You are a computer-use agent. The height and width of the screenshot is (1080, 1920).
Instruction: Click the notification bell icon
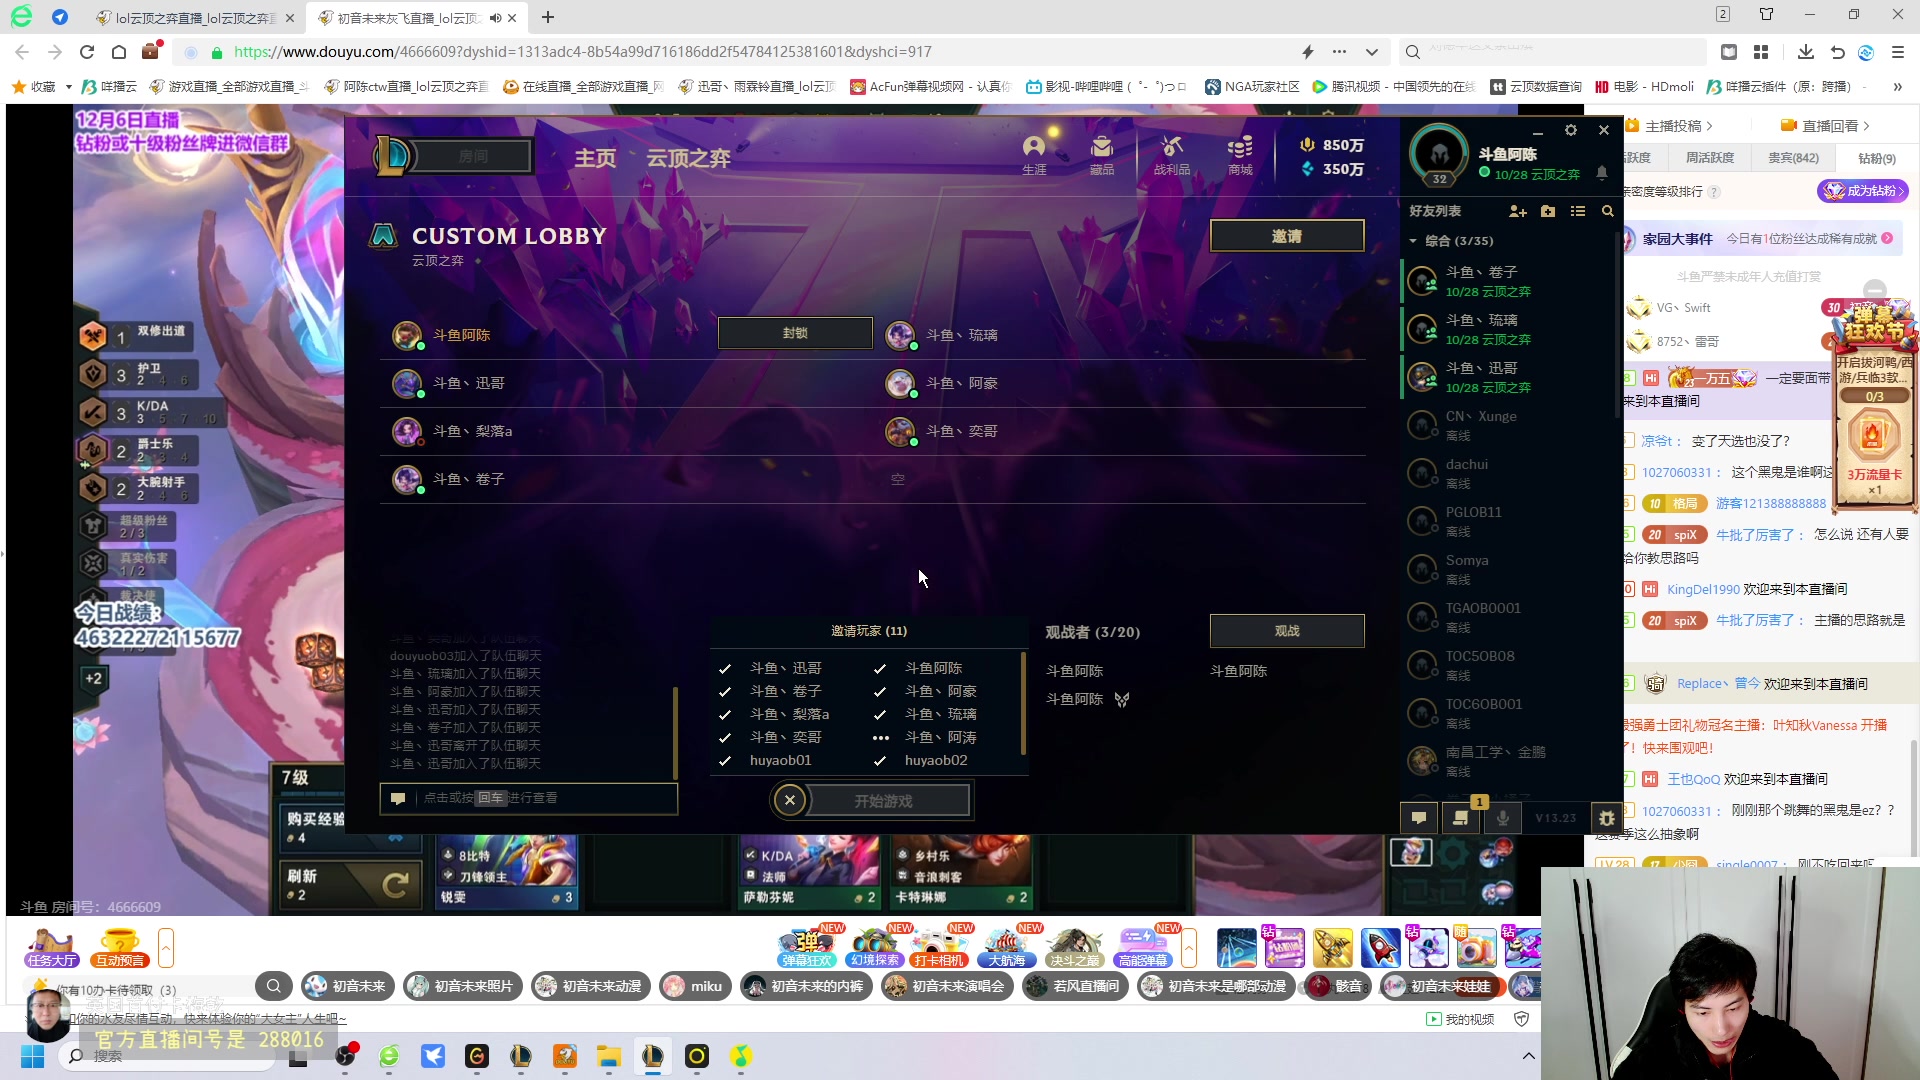coord(1601,173)
